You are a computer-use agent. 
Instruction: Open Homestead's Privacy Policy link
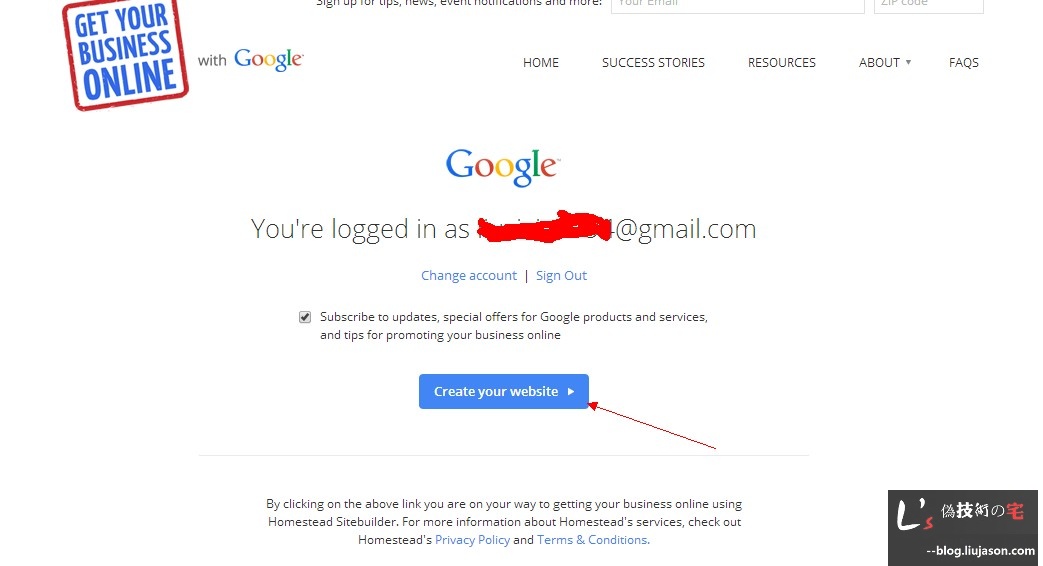[472, 540]
